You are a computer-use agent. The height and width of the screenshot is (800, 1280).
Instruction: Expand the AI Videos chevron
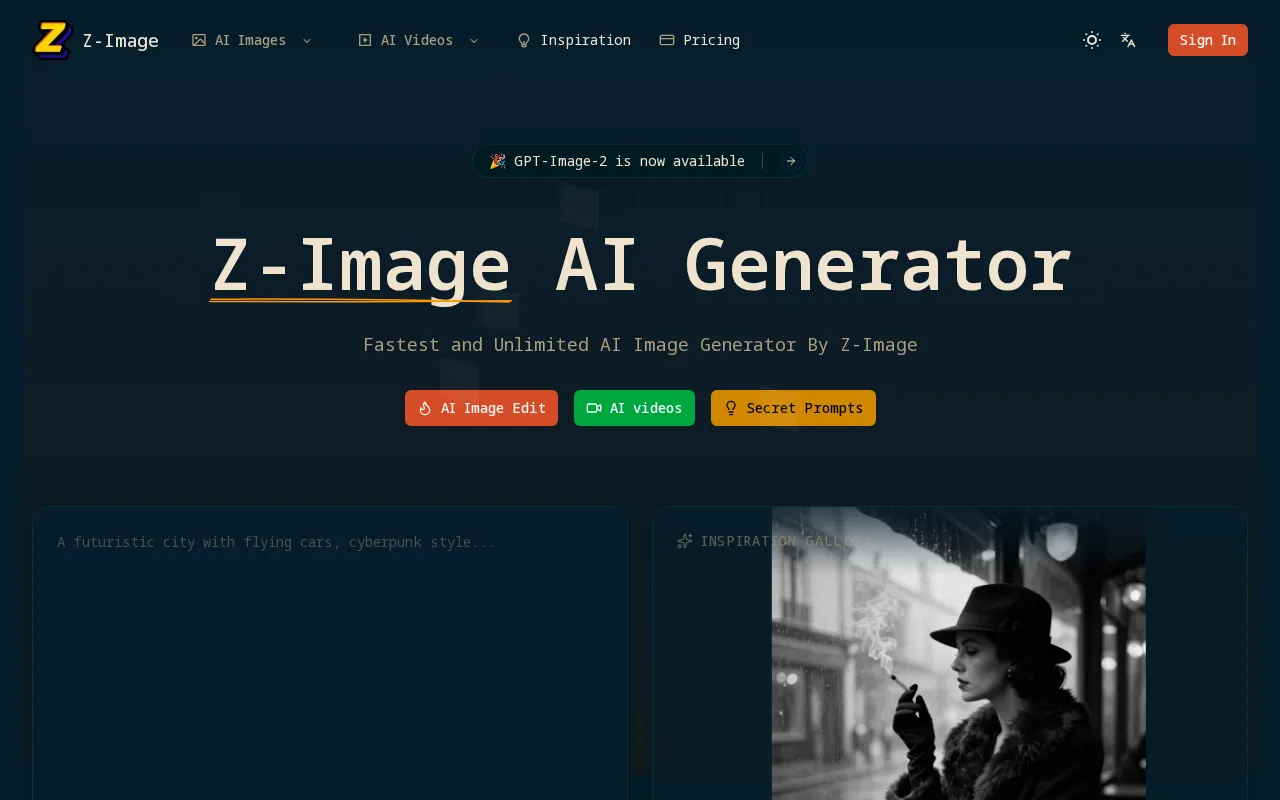pyautogui.click(x=474, y=40)
